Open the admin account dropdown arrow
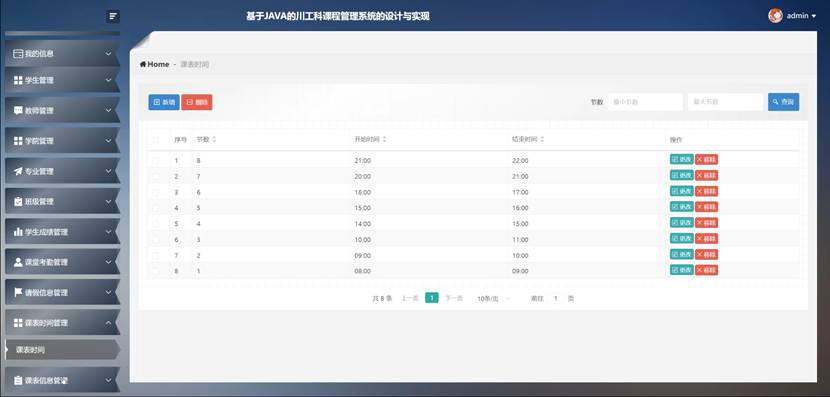 pyautogui.click(x=814, y=16)
